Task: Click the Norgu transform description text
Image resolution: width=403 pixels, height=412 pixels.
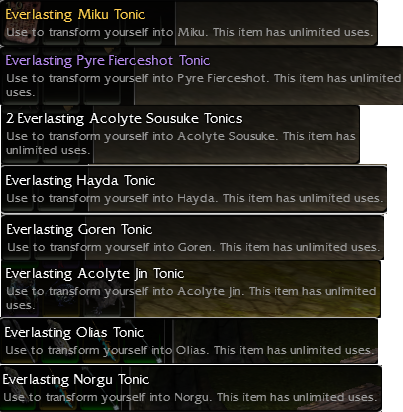Action: 190,397
